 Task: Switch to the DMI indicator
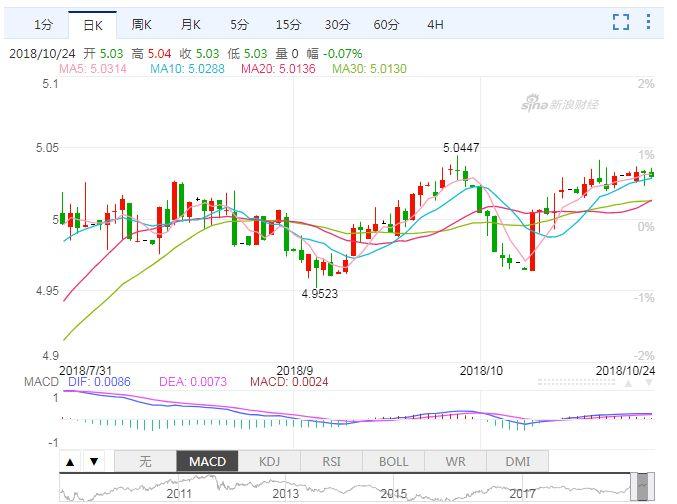pyautogui.click(x=517, y=461)
